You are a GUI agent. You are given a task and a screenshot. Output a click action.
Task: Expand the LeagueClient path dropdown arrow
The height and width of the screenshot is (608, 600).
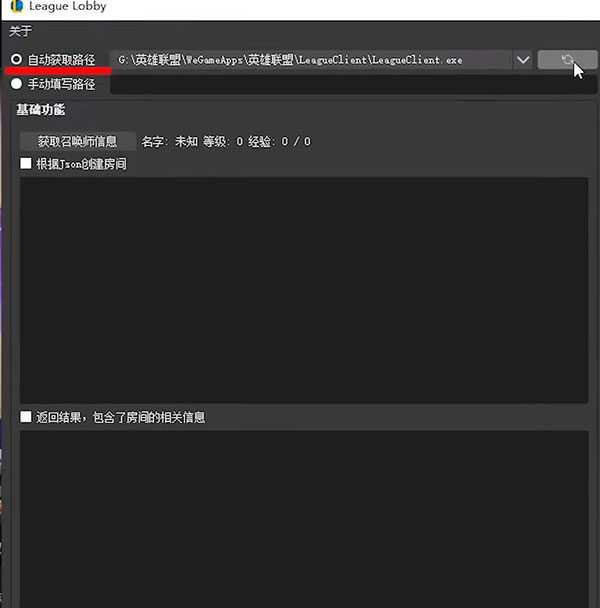[x=523, y=60]
